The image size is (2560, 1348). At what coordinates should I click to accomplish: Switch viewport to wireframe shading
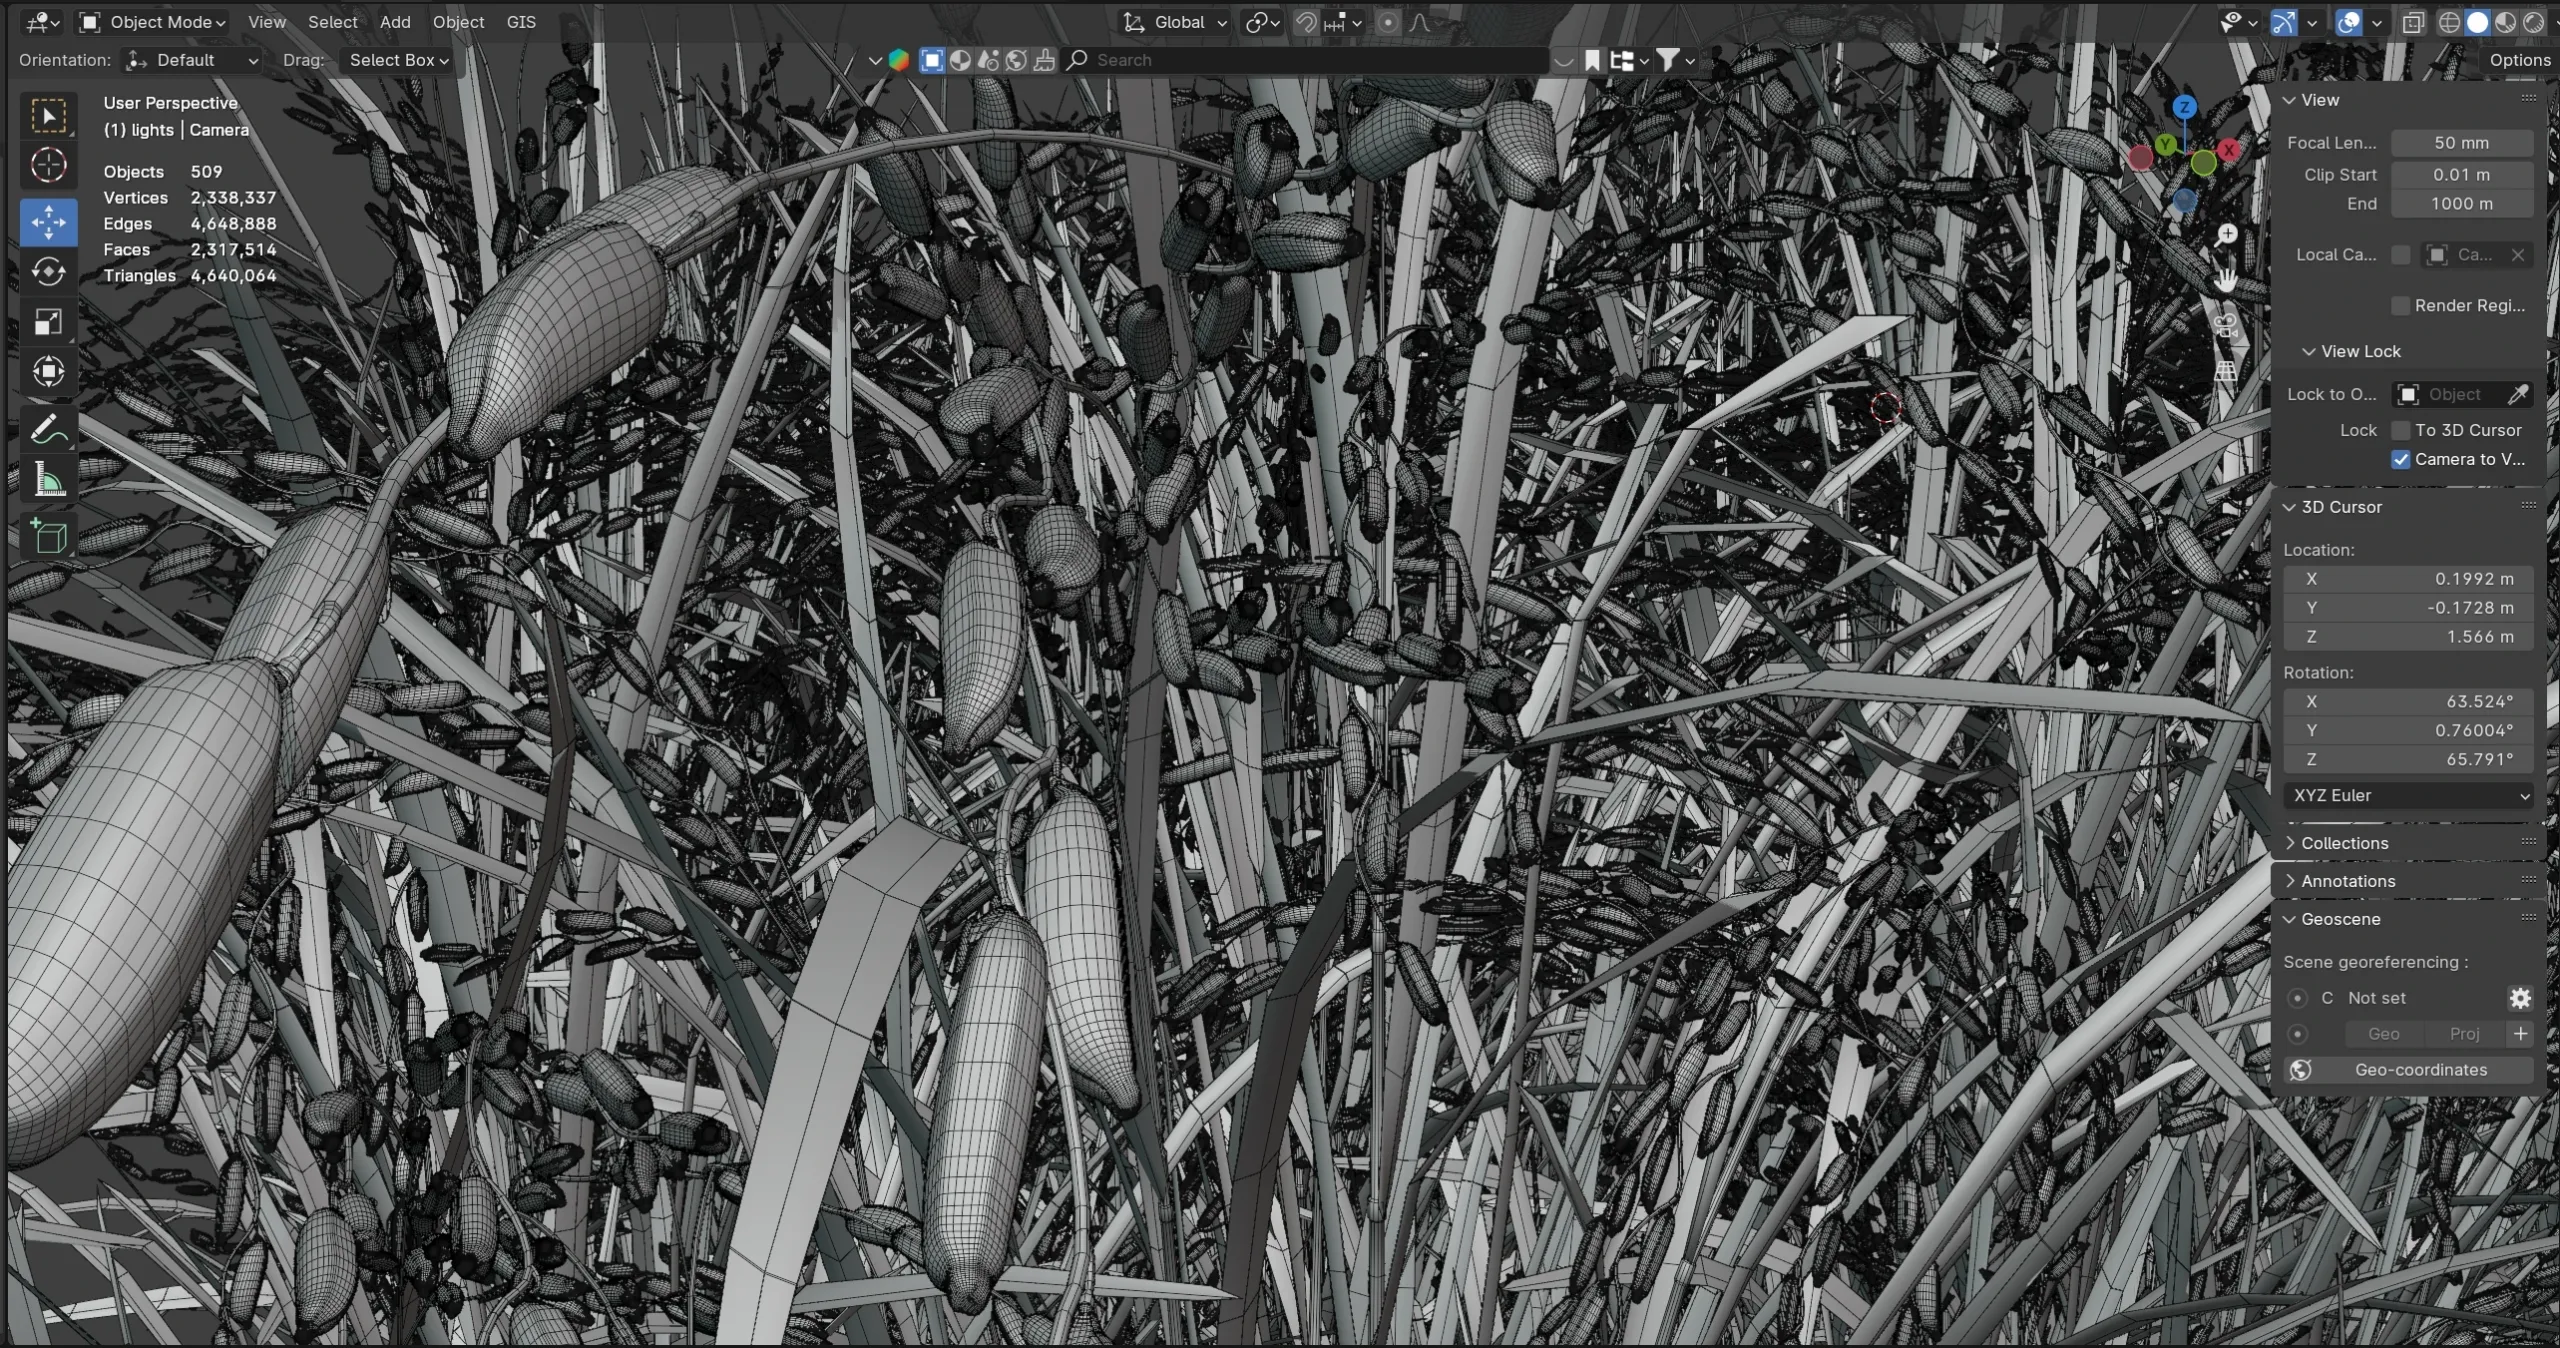[x=2447, y=22]
